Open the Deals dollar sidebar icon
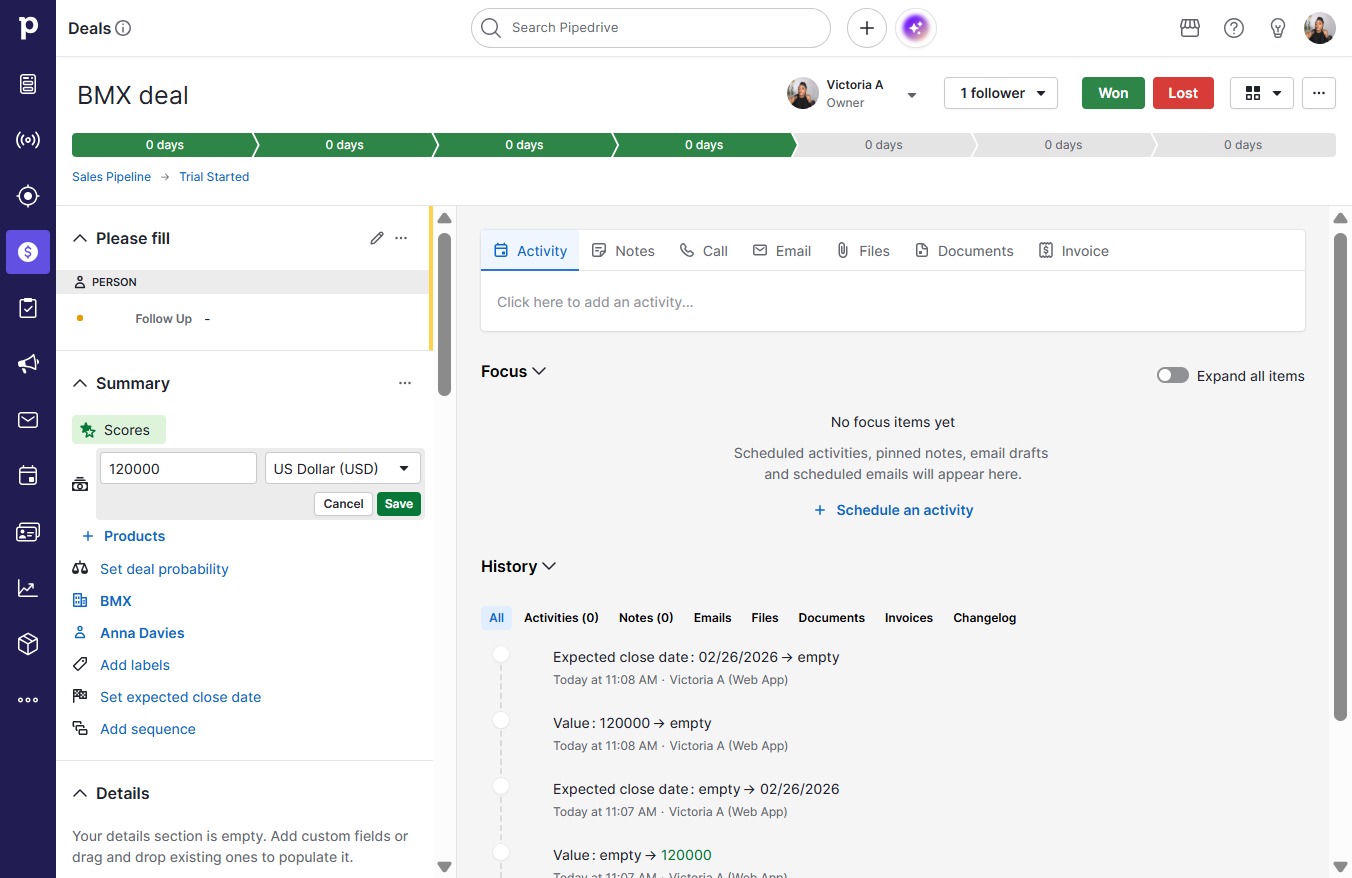 28,252
